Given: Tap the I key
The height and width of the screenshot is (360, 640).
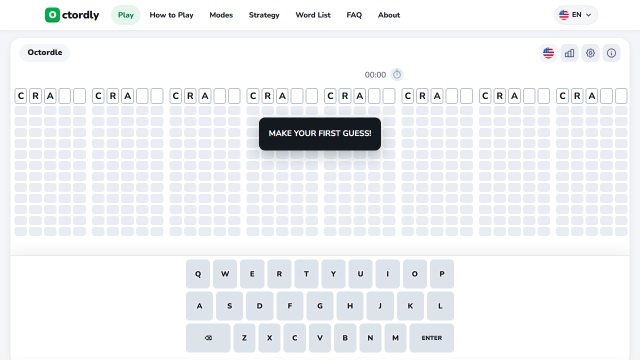Looking at the screenshot, I should 387,274.
